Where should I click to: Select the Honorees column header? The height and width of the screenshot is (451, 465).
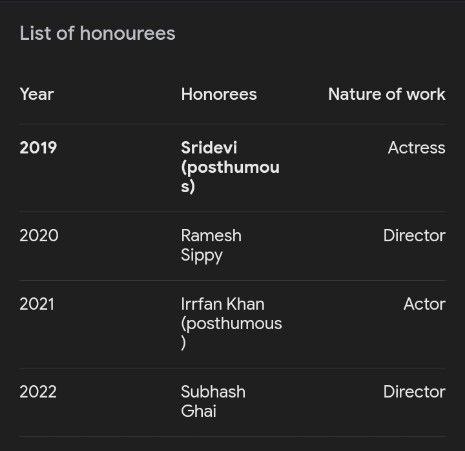point(219,94)
